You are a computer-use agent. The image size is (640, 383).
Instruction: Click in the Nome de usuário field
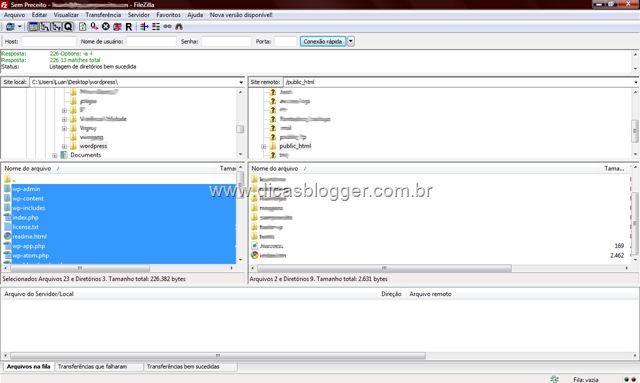[151, 41]
